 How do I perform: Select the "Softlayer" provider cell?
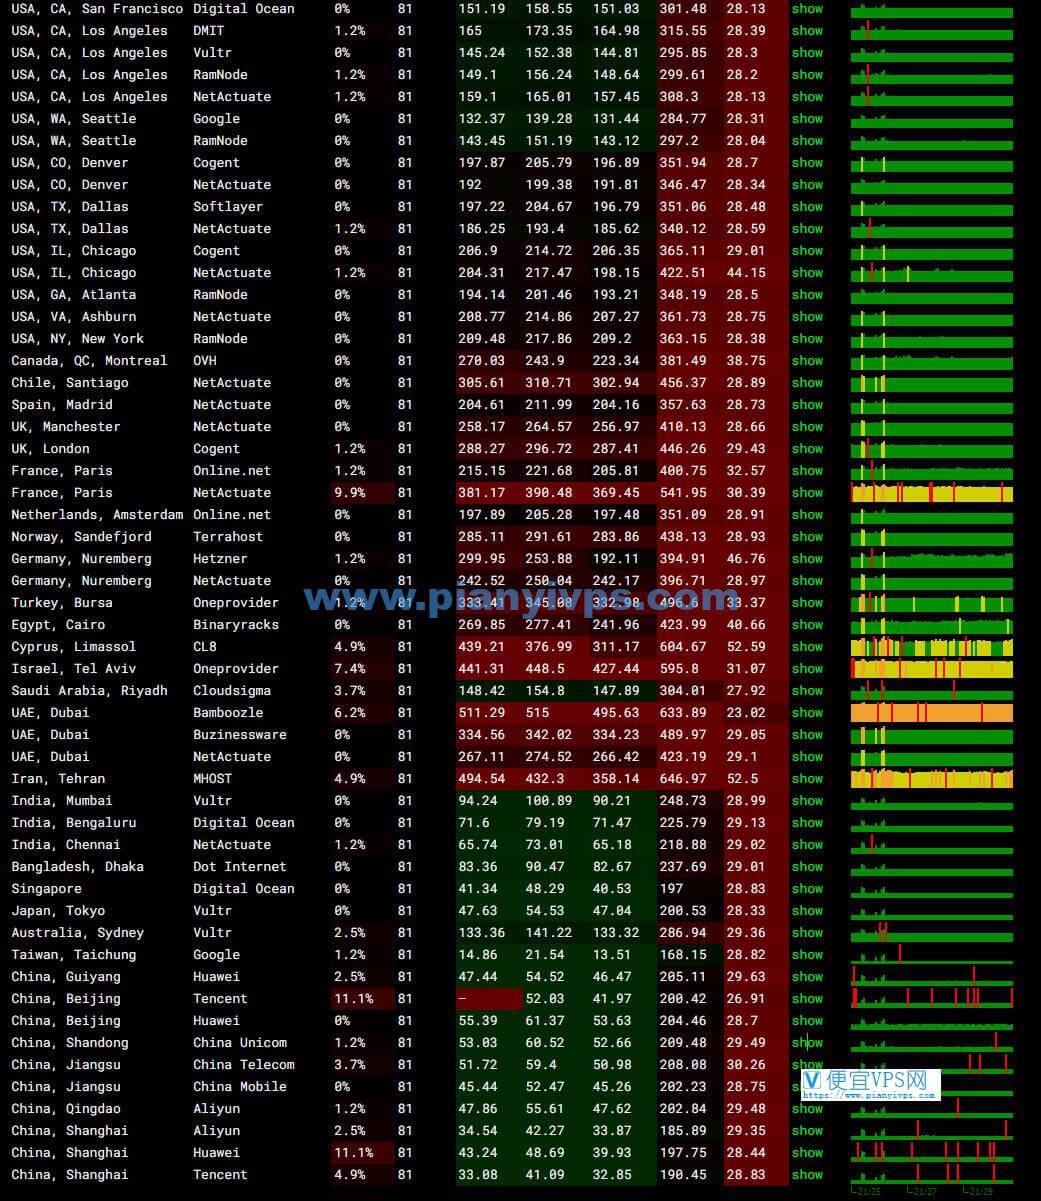point(228,207)
